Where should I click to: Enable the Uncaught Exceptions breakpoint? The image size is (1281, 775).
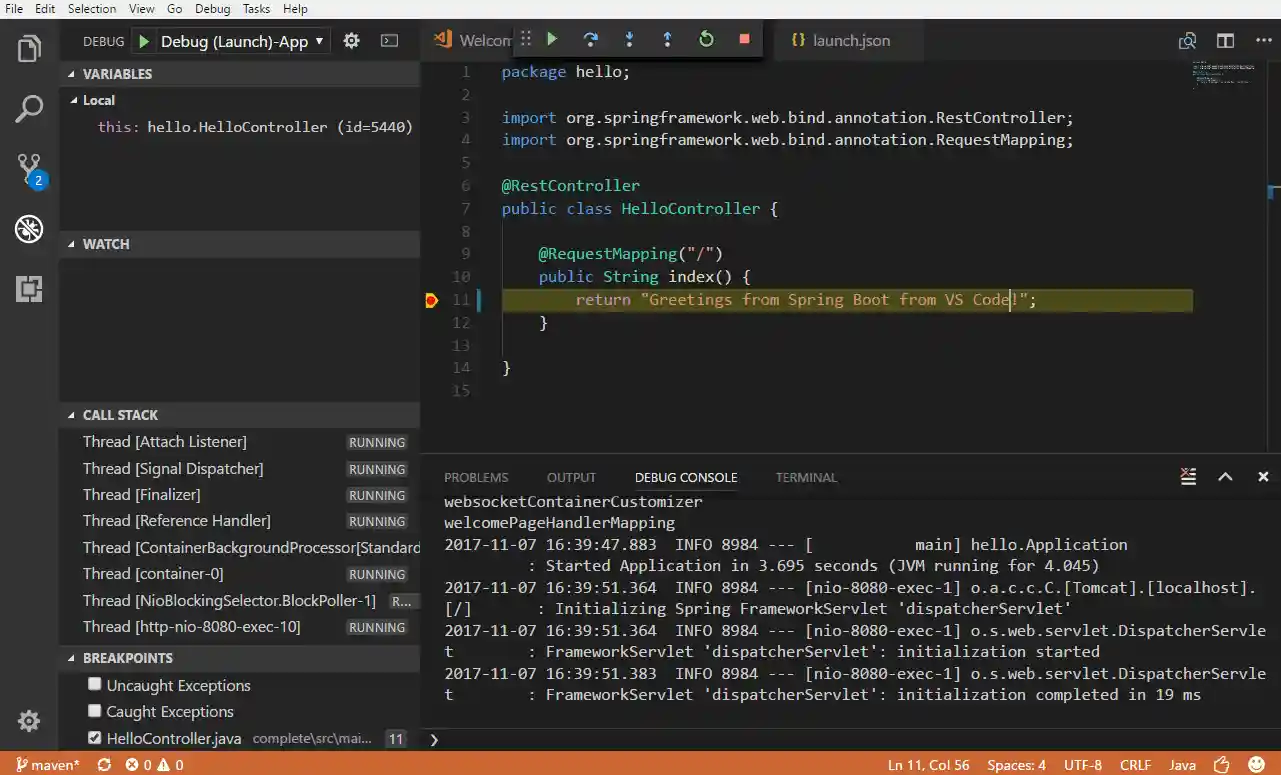[x=94, y=684]
